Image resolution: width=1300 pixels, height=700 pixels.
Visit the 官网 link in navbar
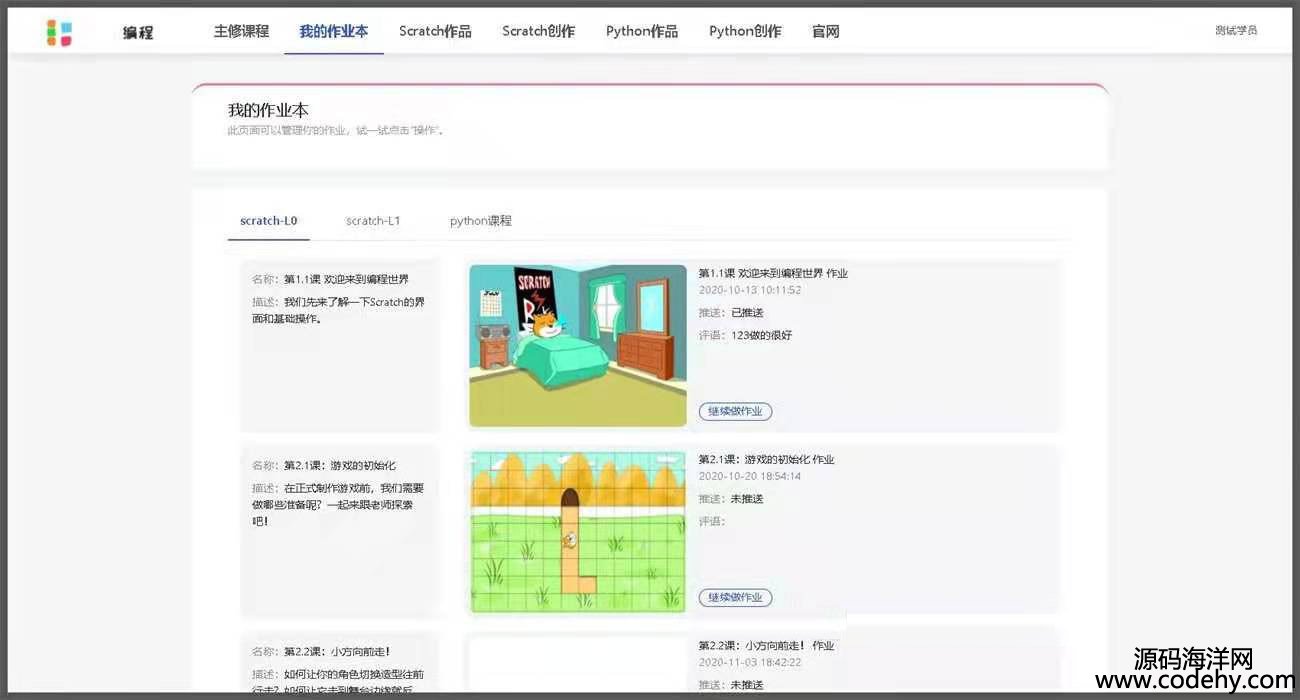tap(825, 31)
